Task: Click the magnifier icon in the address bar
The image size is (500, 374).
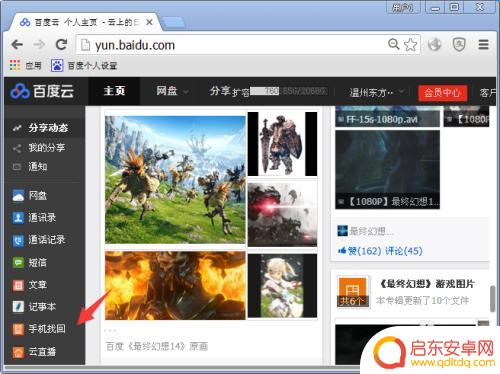Action: (x=394, y=44)
